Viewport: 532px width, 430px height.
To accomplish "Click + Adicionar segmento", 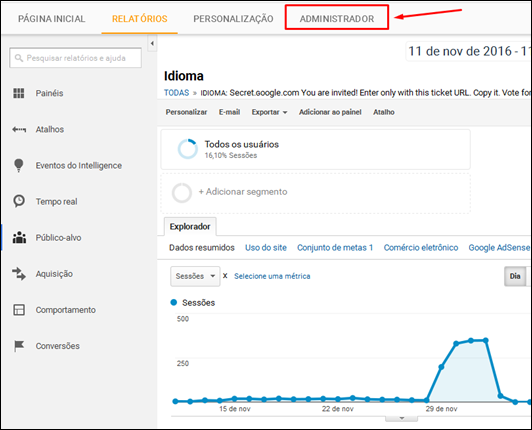I will point(243,192).
